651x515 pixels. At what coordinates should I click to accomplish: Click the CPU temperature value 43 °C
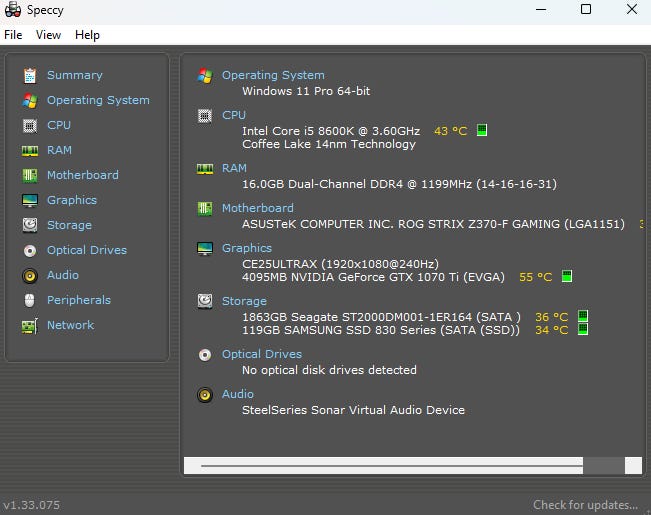450,131
